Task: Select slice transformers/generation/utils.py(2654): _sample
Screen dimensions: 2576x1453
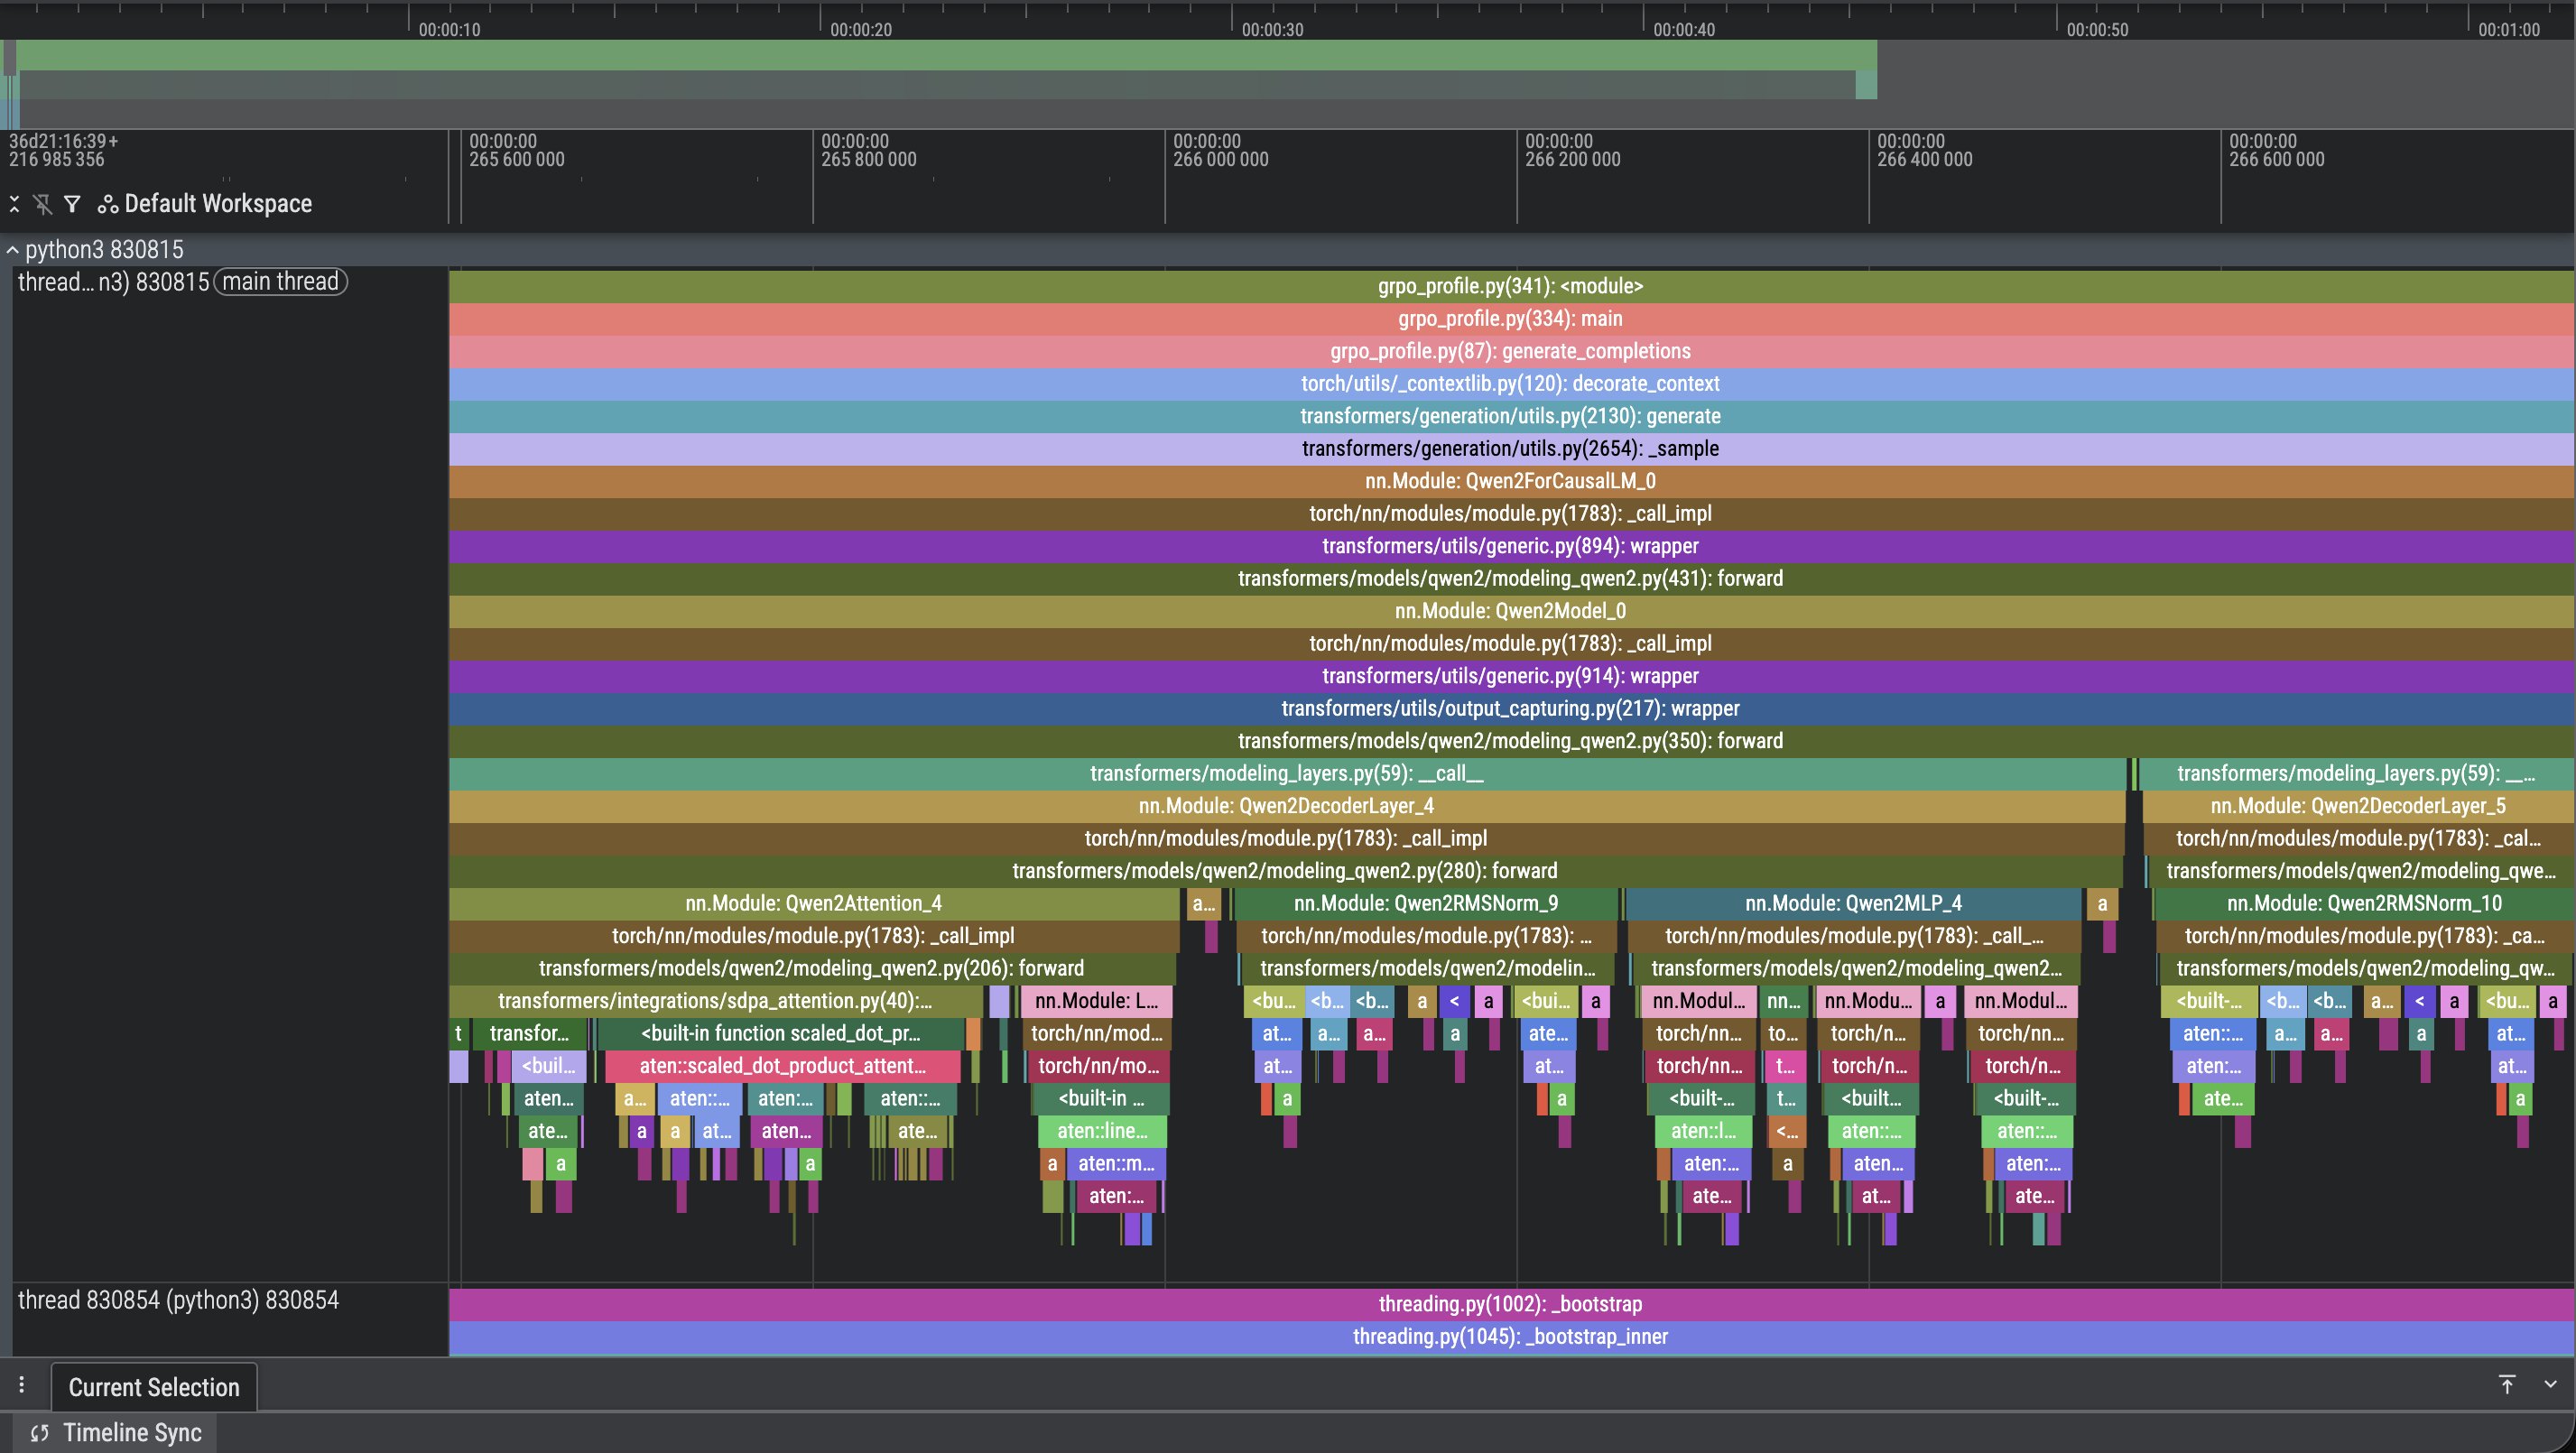Action: point(1510,449)
